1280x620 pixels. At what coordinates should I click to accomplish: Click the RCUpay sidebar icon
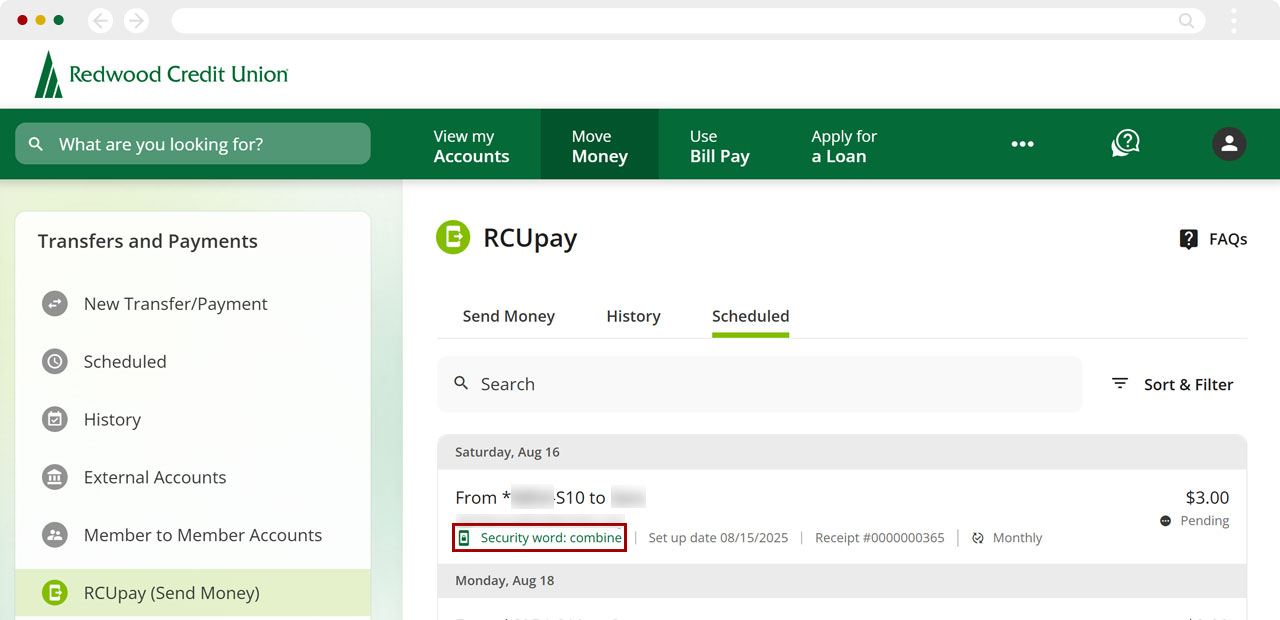pyautogui.click(x=55, y=593)
